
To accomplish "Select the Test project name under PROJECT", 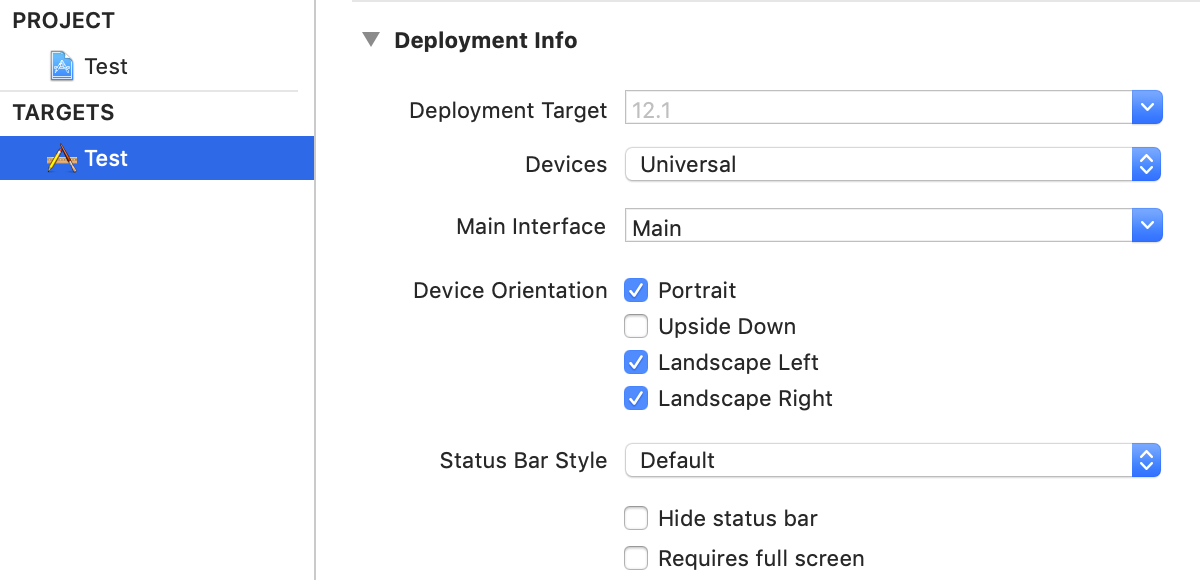I will click(x=106, y=67).
